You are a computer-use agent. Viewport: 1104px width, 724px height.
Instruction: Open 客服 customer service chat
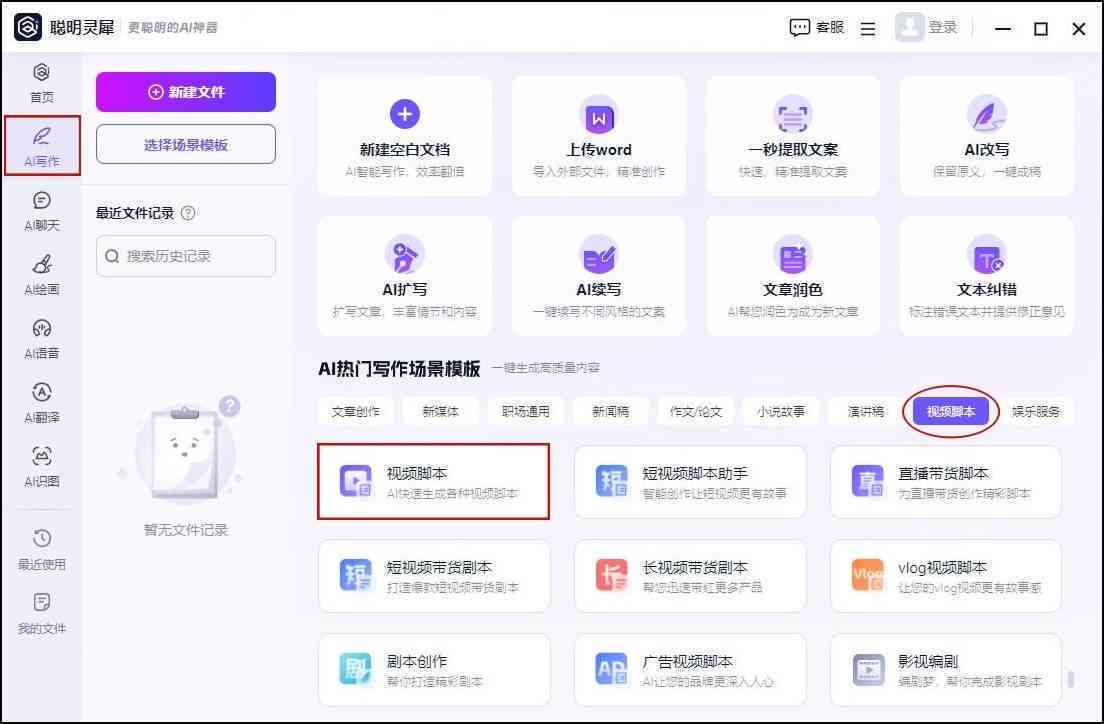tap(816, 27)
